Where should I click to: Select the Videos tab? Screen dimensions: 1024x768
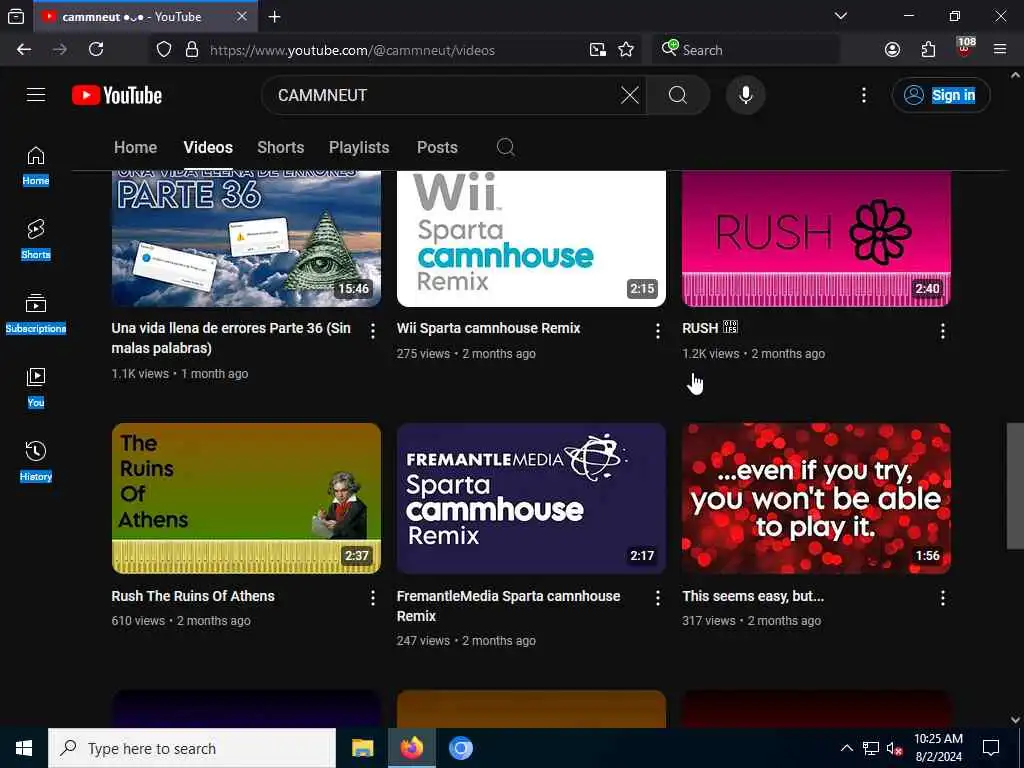coord(208,148)
